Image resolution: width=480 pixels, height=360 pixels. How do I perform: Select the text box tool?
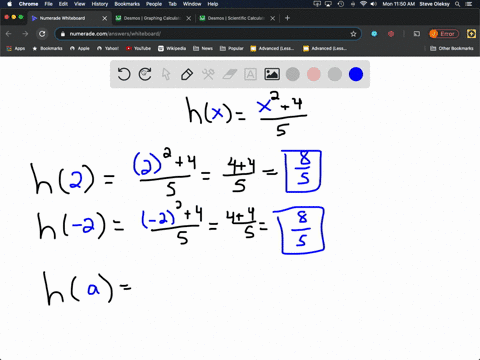tap(250, 74)
